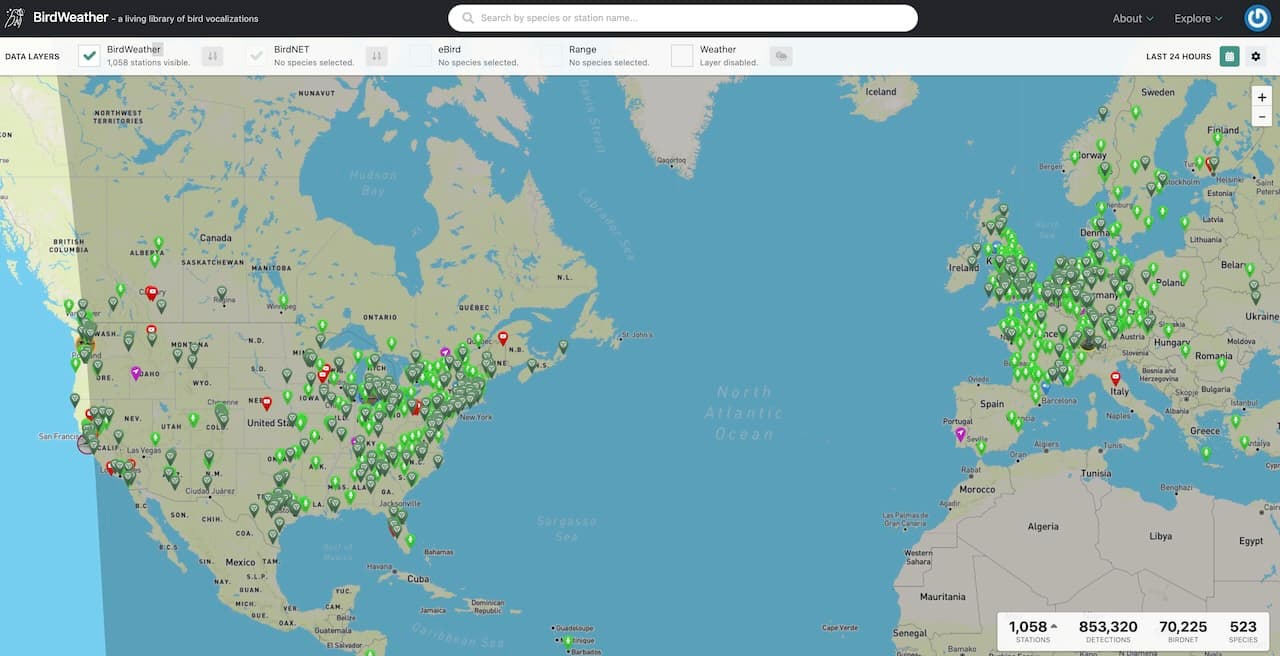Select the blue marker near Barcelona

pos(1045,386)
